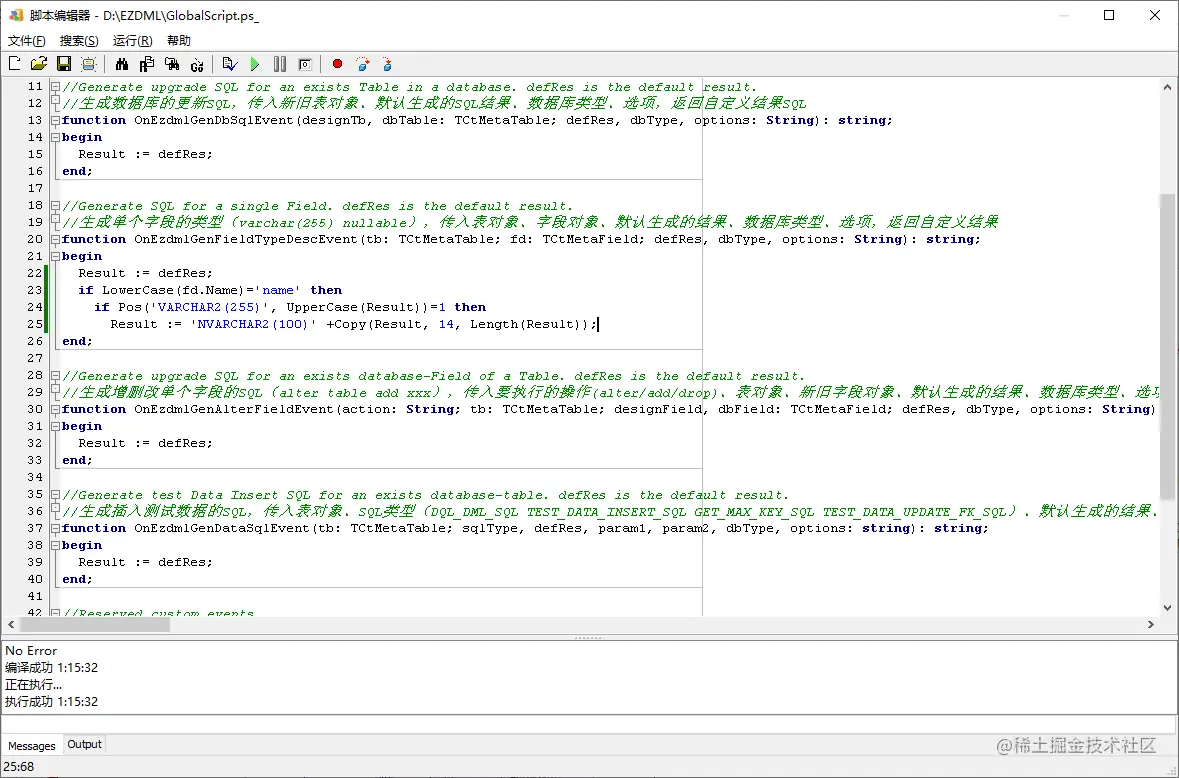Click the input field below messages panel
Image resolution: width=1179 pixels, height=778 pixels.
tap(589, 725)
